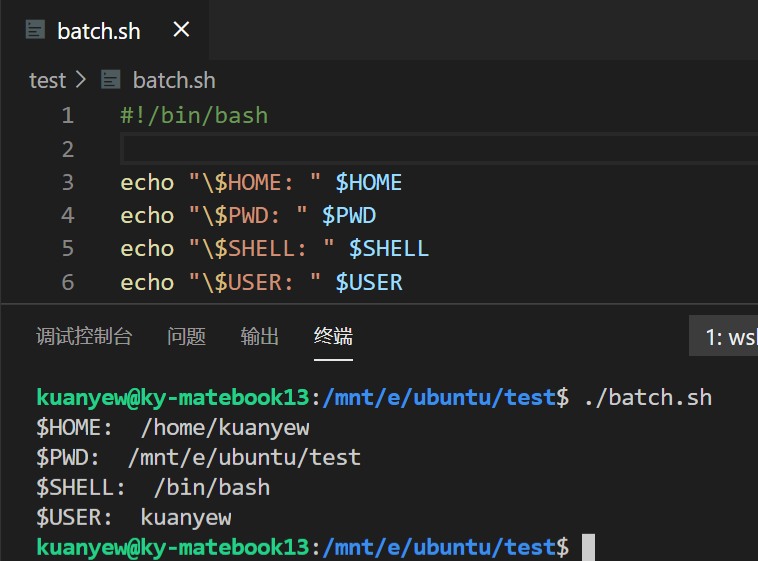Image resolution: width=758 pixels, height=561 pixels.
Task: Click the batch.sh file icon in breadcrumb
Action: pos(110,80)
